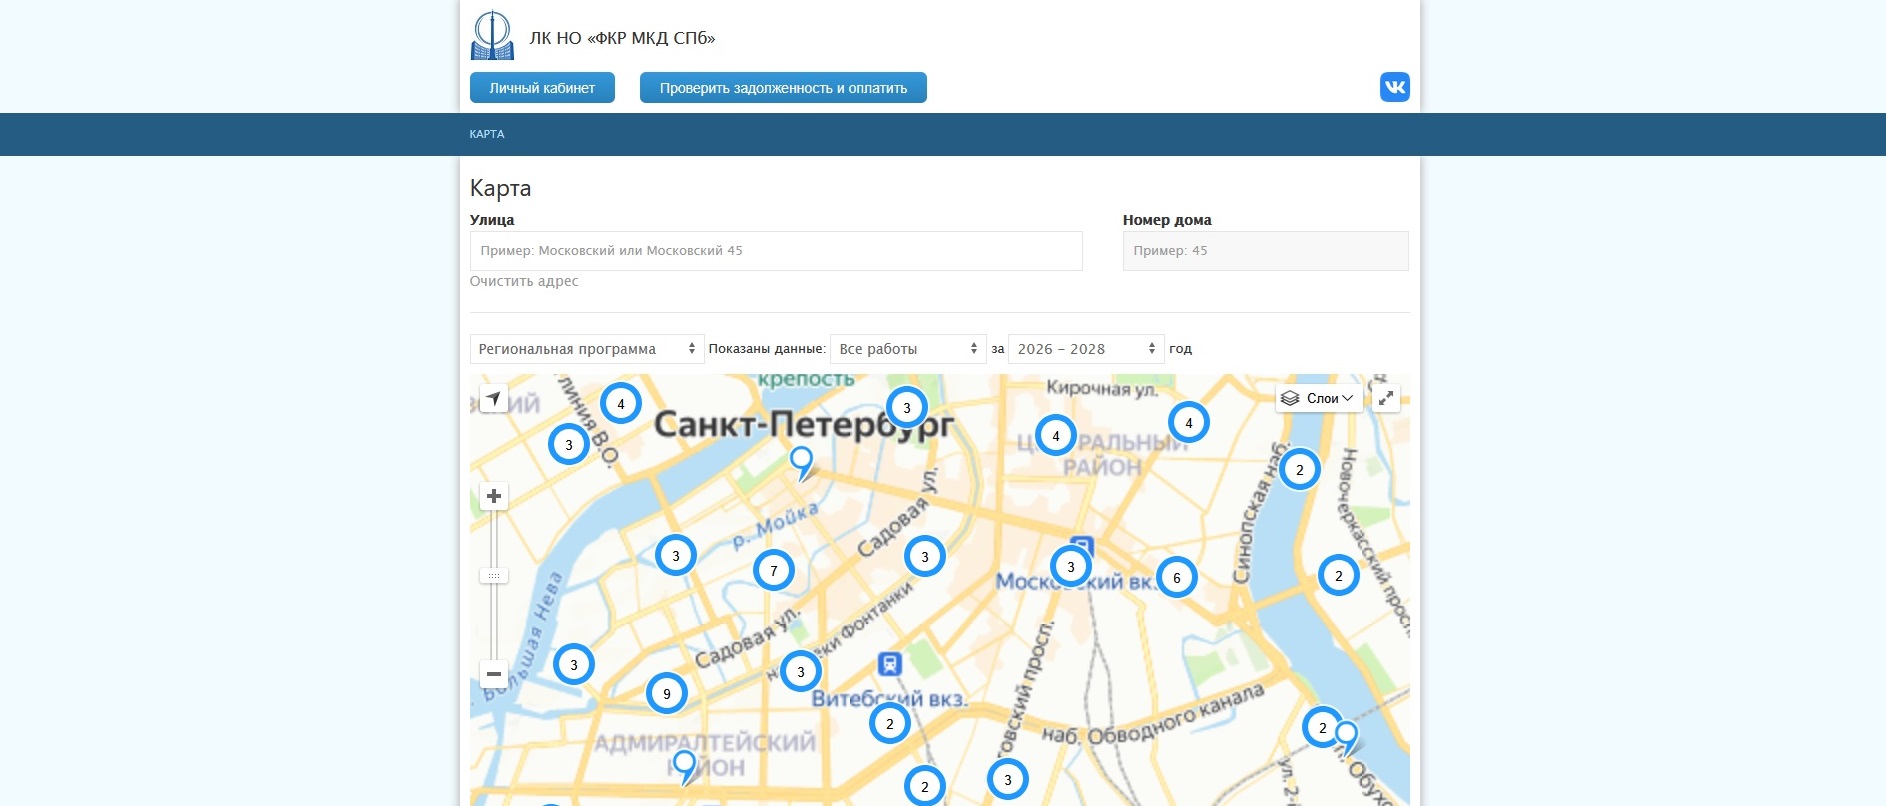
Task: Open the Слои map layers dropdown
Action: coord(1319,398)
